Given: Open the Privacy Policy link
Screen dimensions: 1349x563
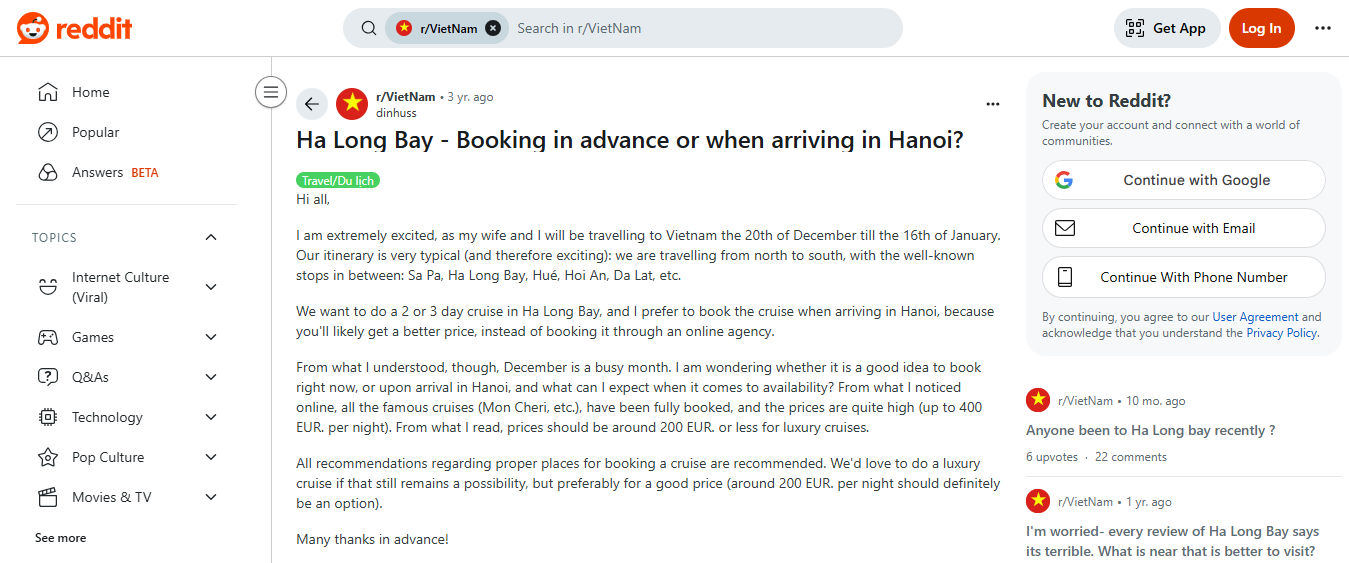Looking at the screenshot, I should tap(1282, 333).
